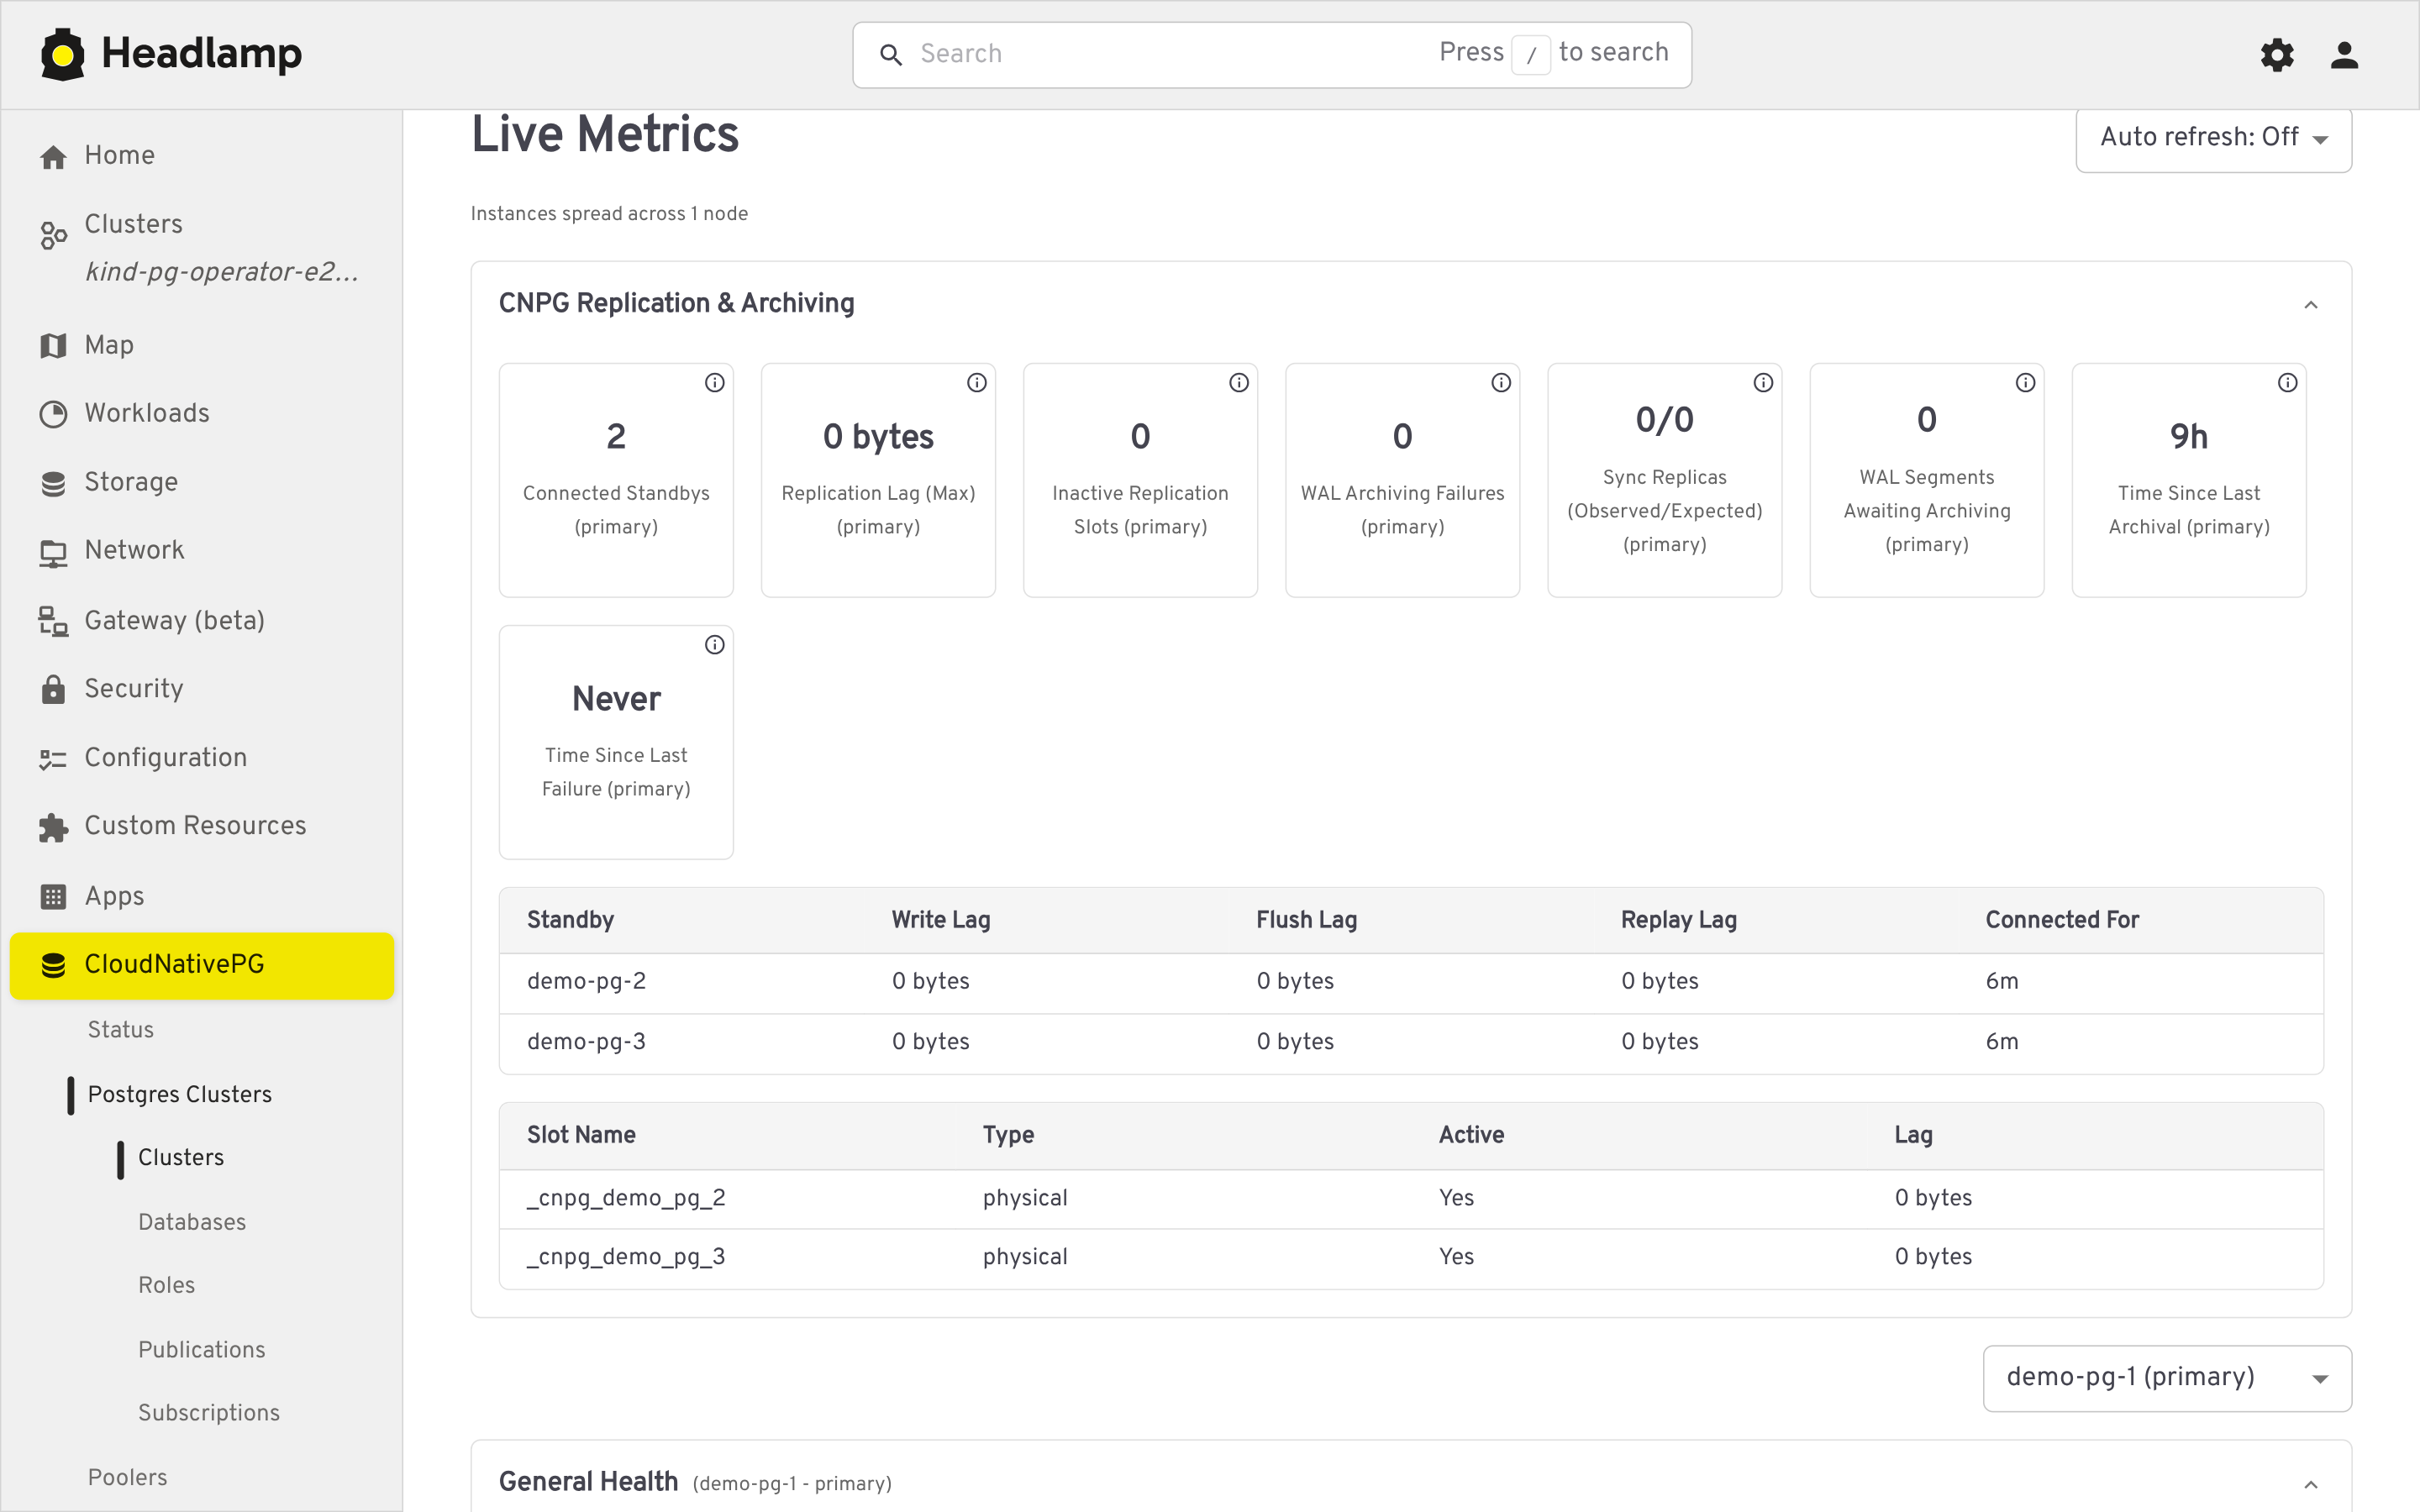Open Configuration menu item
Screen dimensions: 2420x1512
coord(201,758)
